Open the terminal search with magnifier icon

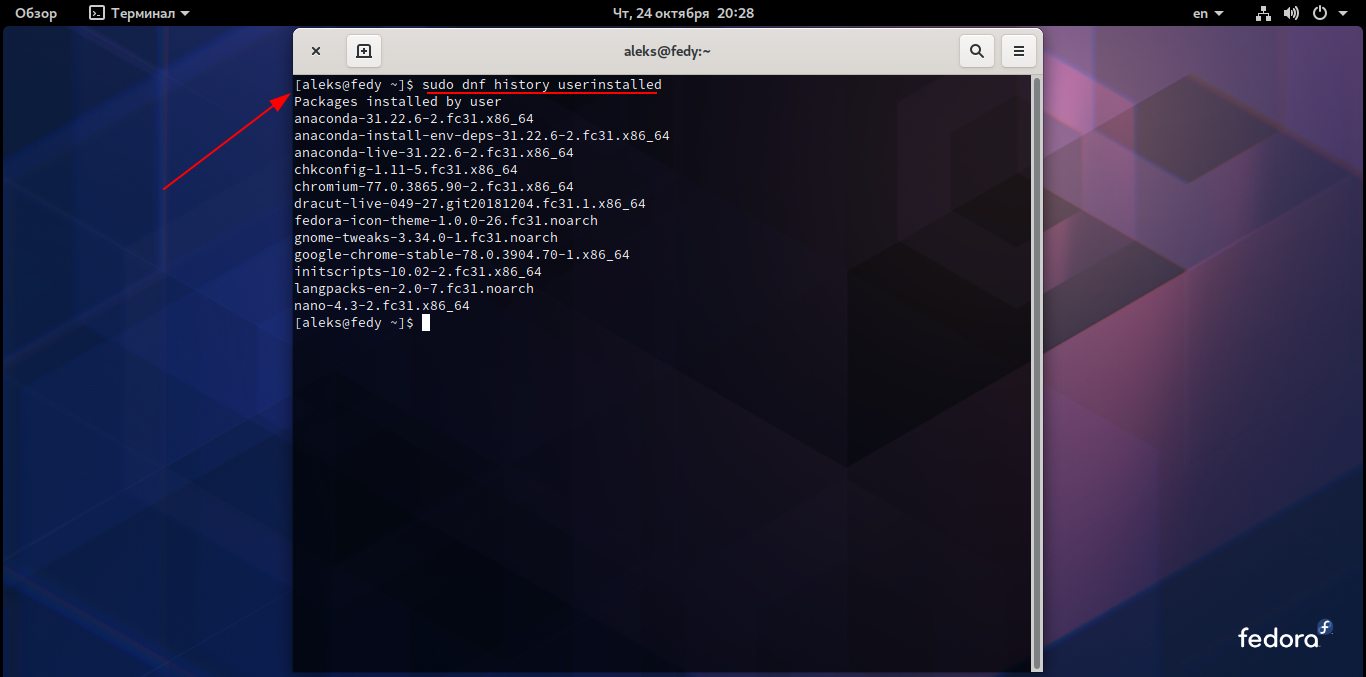[x=977, y=50]
